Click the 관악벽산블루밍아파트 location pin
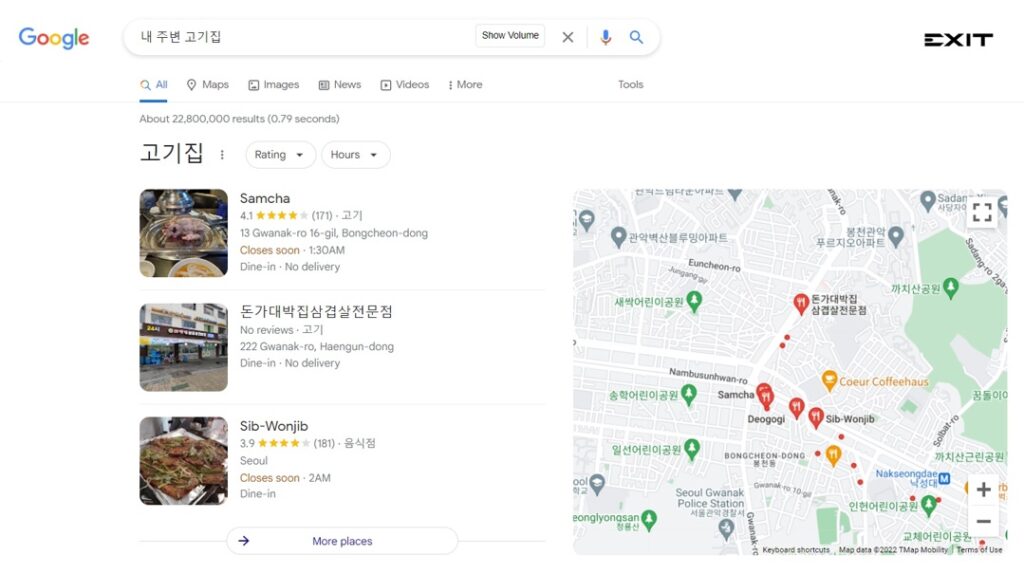 click(x=618, y=236)
